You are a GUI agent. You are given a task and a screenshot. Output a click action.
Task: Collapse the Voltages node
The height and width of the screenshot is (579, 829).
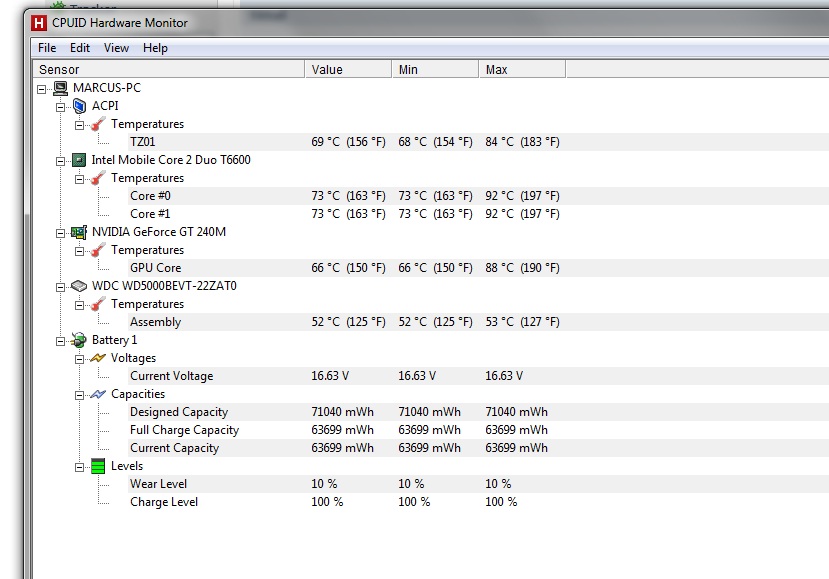click(x=79, y=359)
